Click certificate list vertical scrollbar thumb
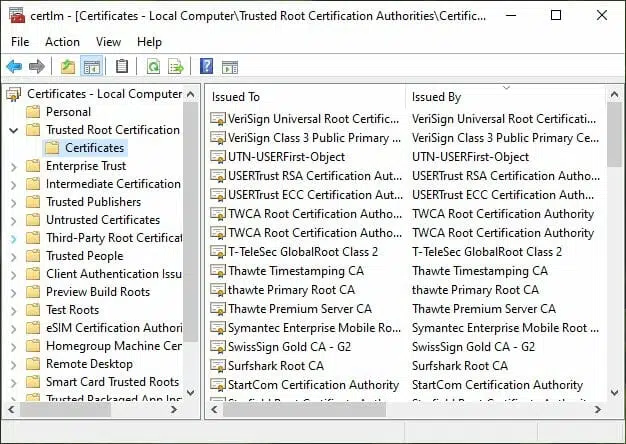The image size is (626, 444). click(x=614, y=134)
